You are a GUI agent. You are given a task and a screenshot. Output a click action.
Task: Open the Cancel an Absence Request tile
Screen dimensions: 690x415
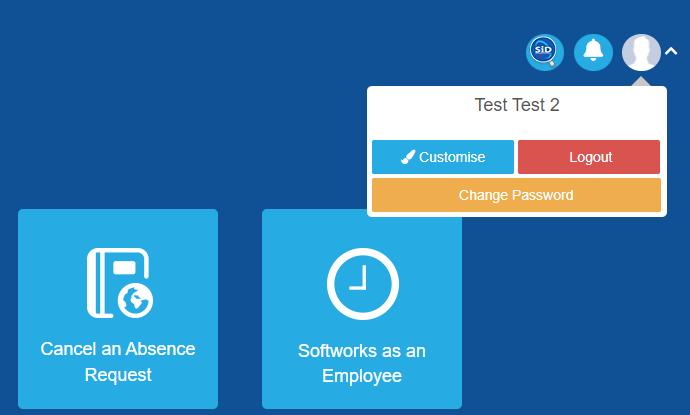coord(118,309)
